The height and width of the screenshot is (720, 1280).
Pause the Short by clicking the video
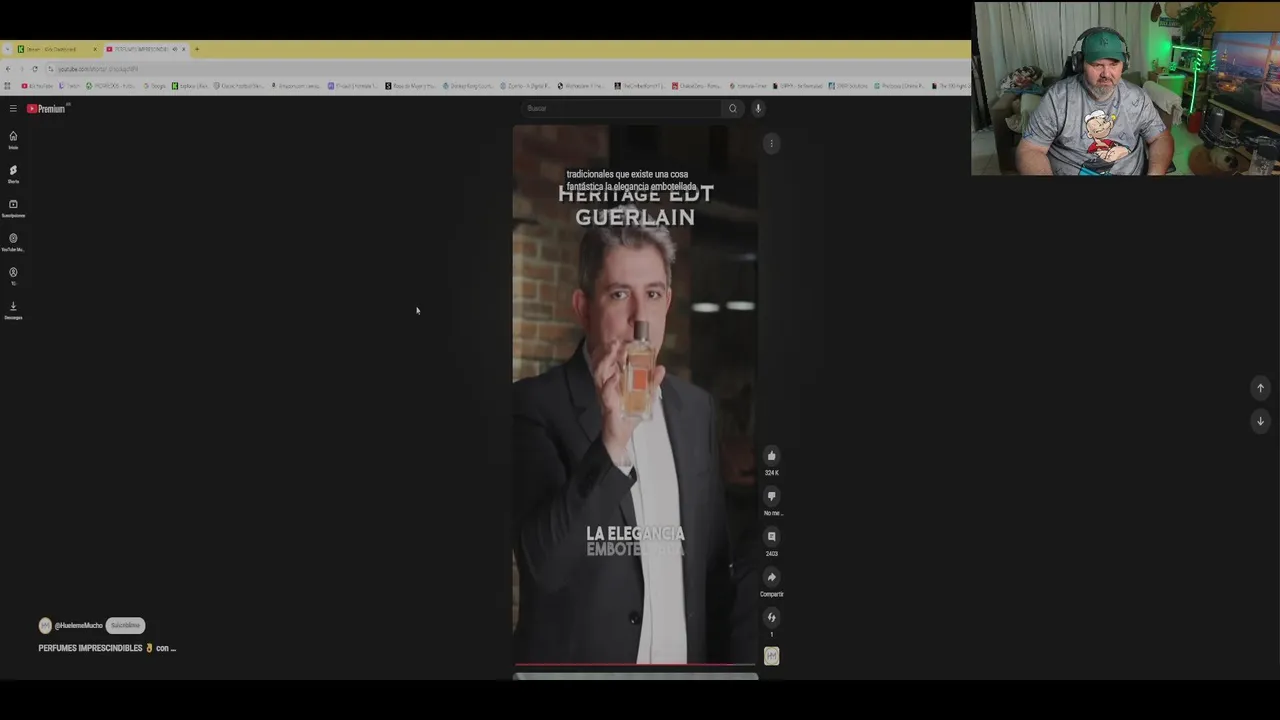click(x=635, y=395)
